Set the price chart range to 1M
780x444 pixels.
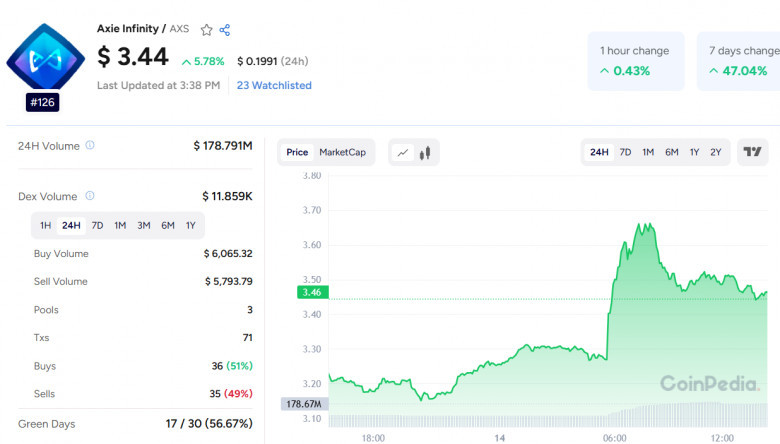pyautogui.click(x=648, y=152)
